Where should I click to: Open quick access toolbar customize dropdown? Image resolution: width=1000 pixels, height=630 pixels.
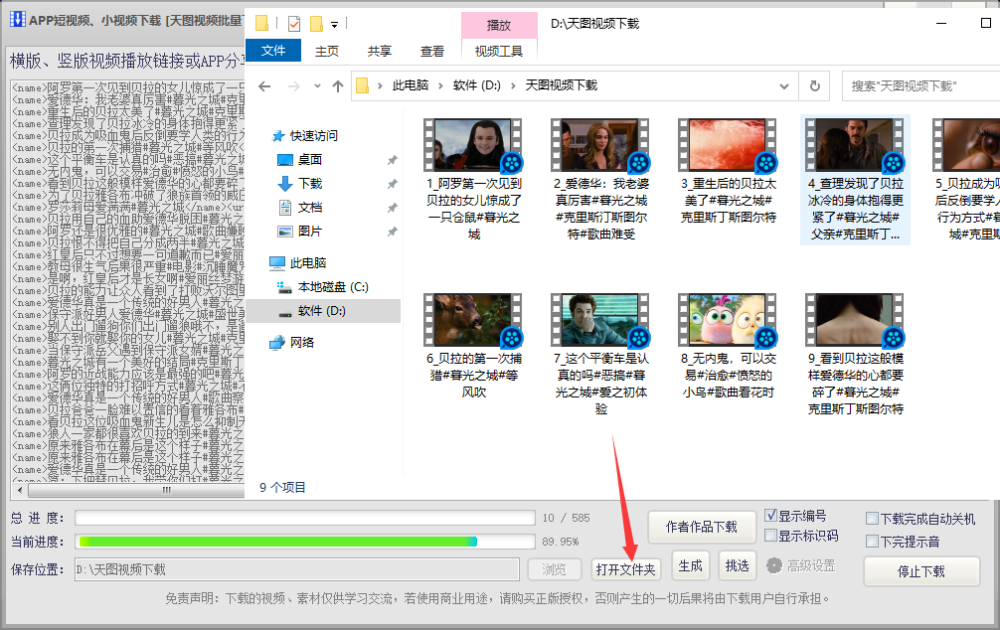[x=334, y=25]
